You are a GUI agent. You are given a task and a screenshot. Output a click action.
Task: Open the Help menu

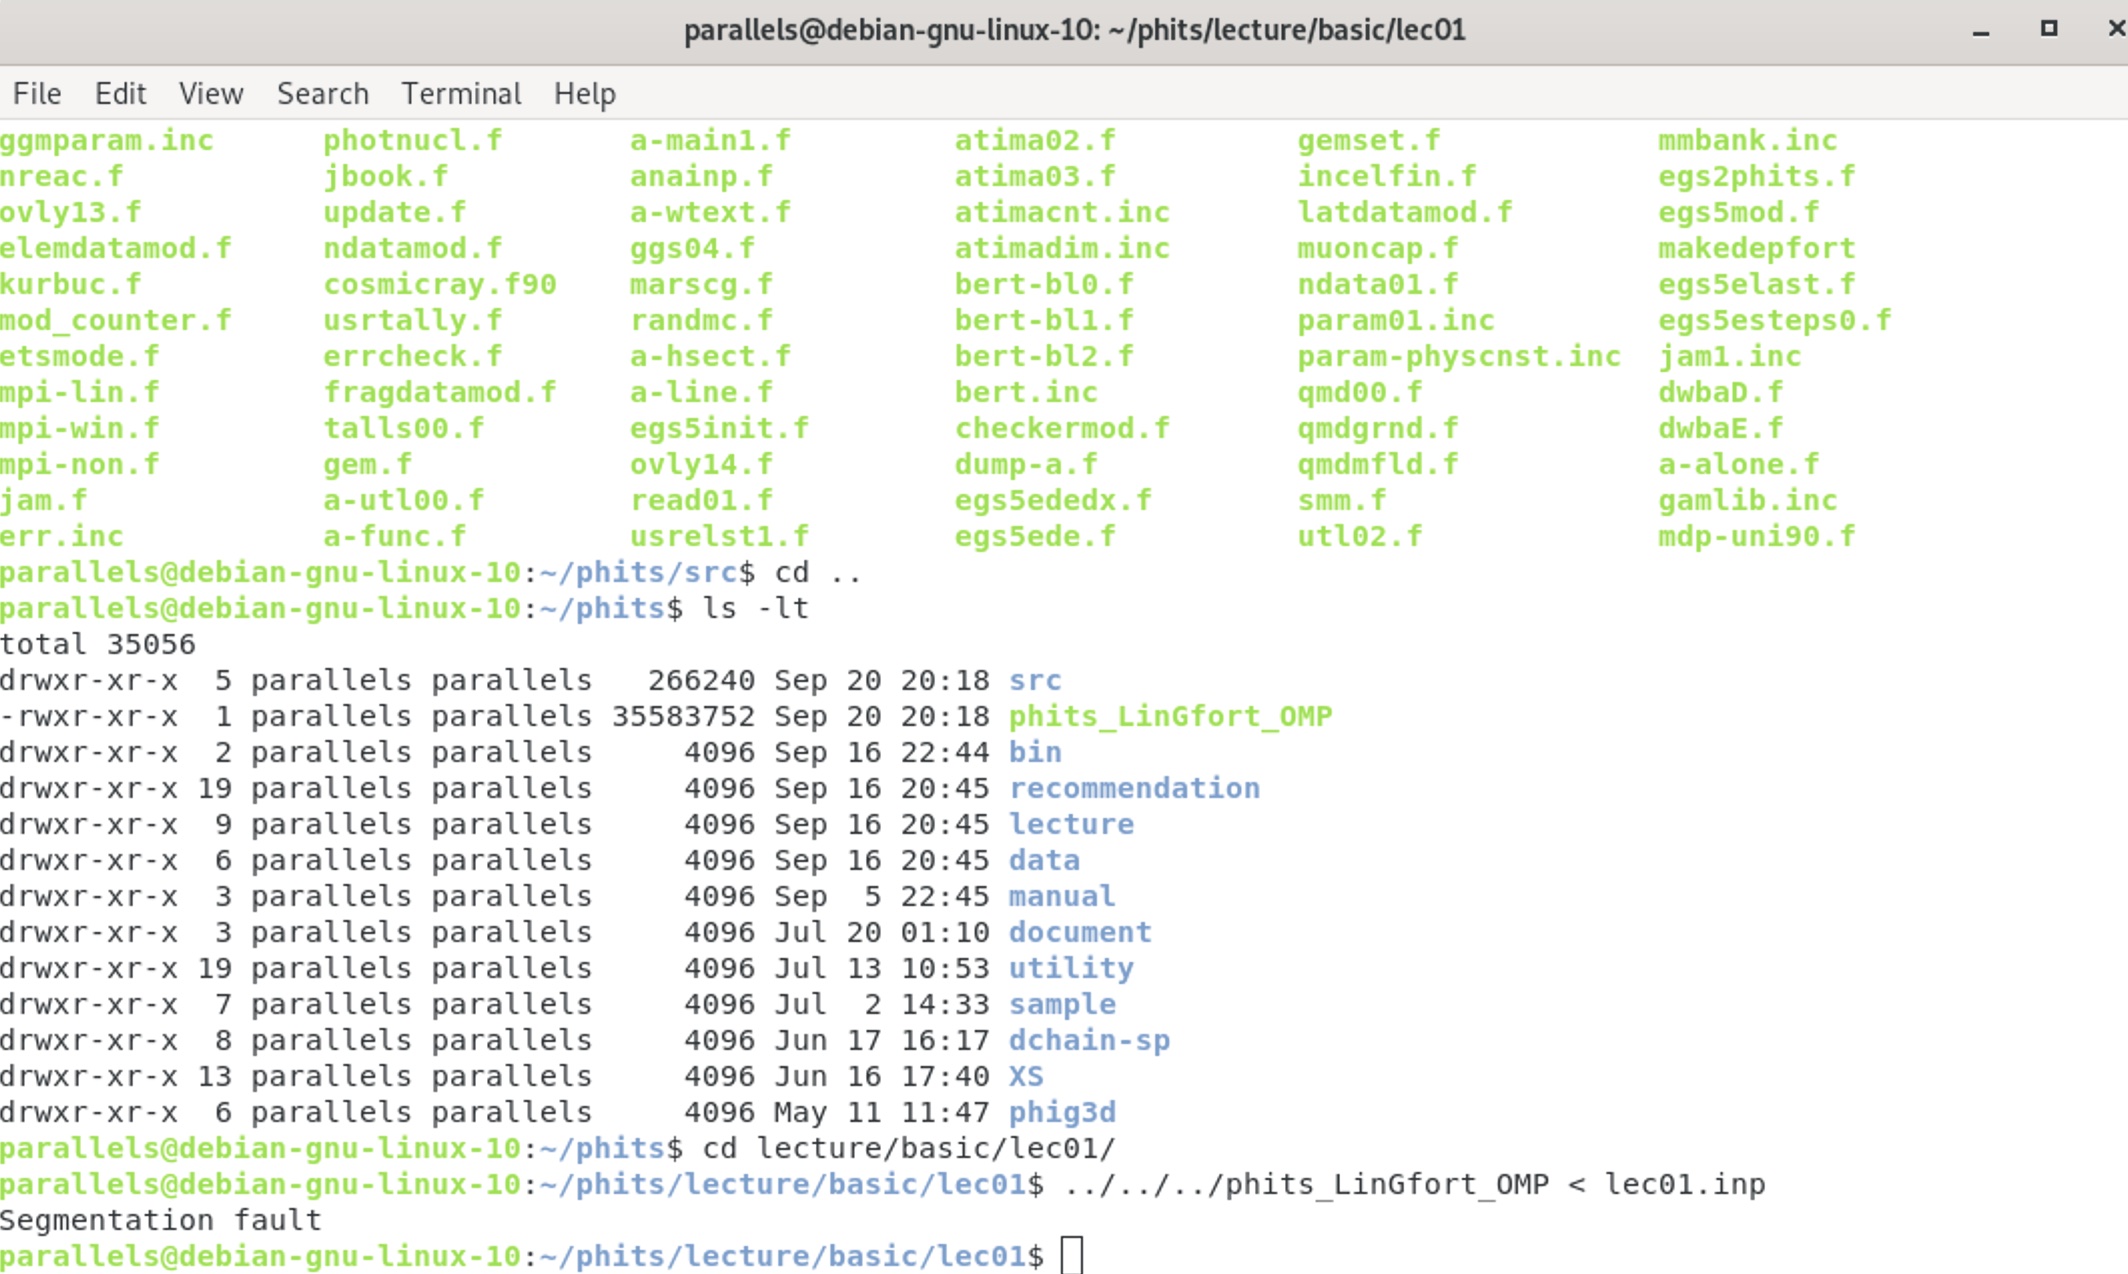tap(585, 93)
